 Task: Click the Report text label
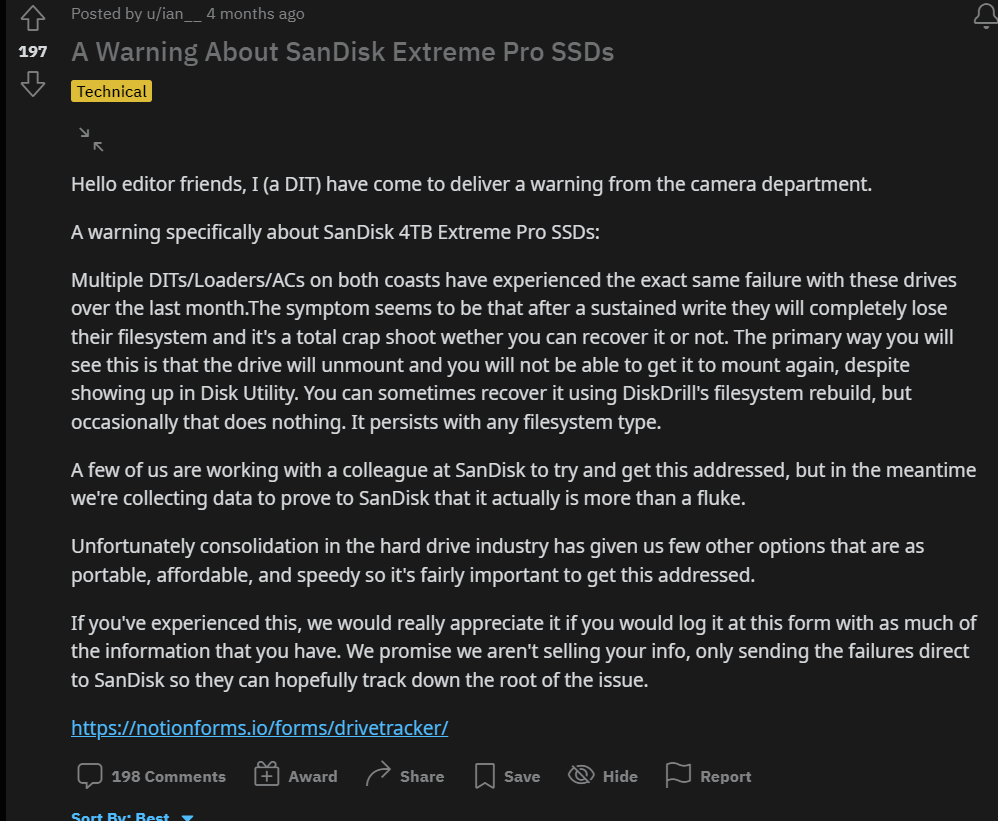click(x=726, y=776)
